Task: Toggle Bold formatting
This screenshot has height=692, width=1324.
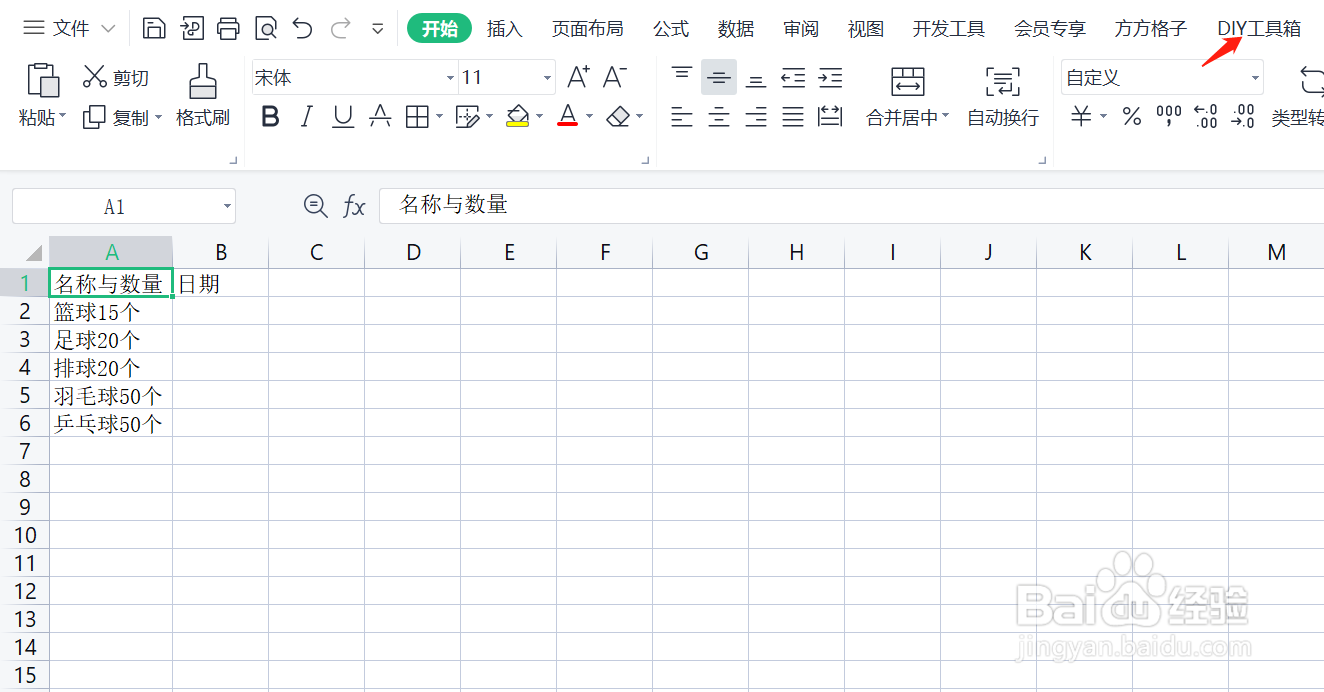Action: point(270,118)
